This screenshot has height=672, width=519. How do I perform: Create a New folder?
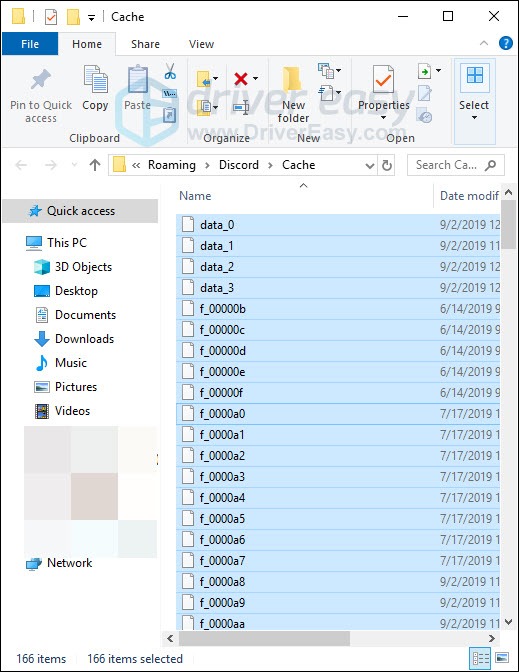pyautogui.click(x=293, y=94)
